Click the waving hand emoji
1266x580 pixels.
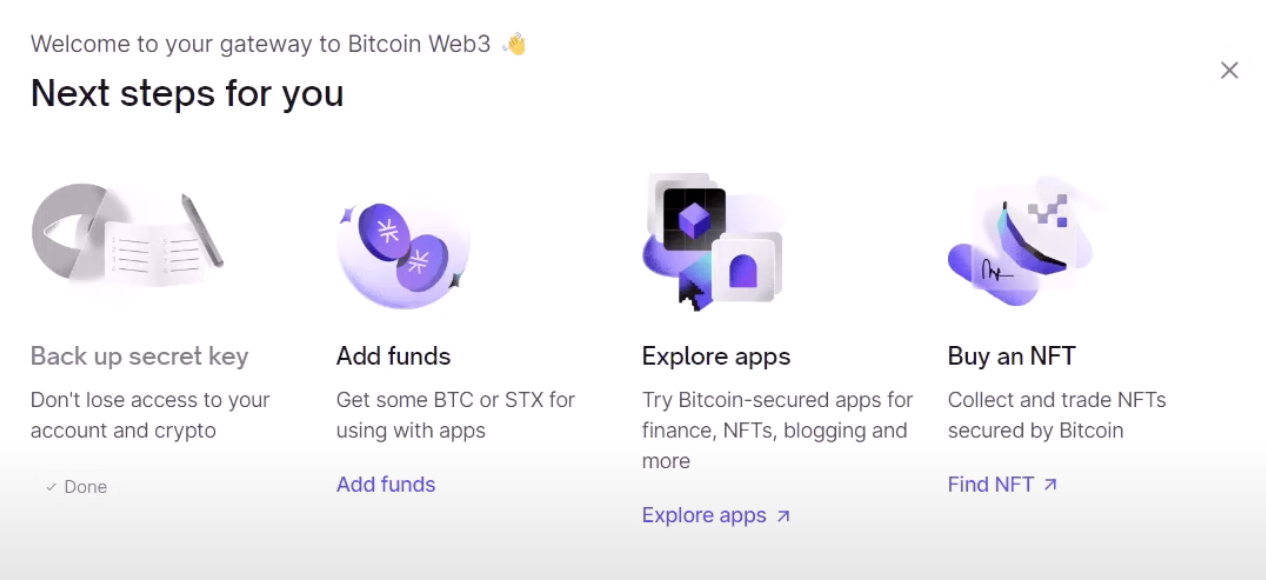tap(514, 44)
